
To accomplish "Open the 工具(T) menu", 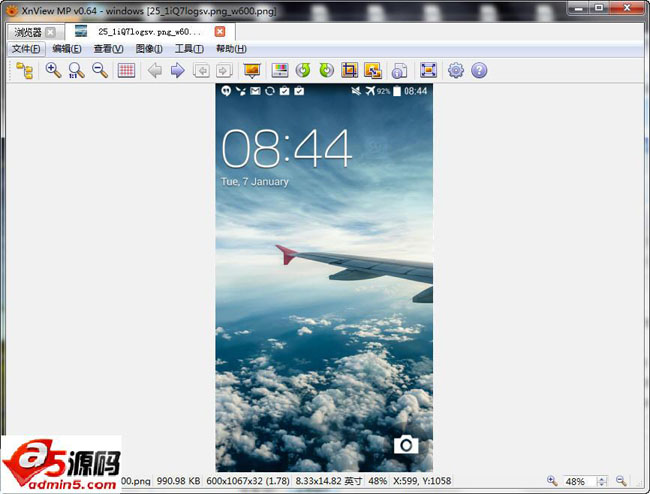I will coord(189,49).
